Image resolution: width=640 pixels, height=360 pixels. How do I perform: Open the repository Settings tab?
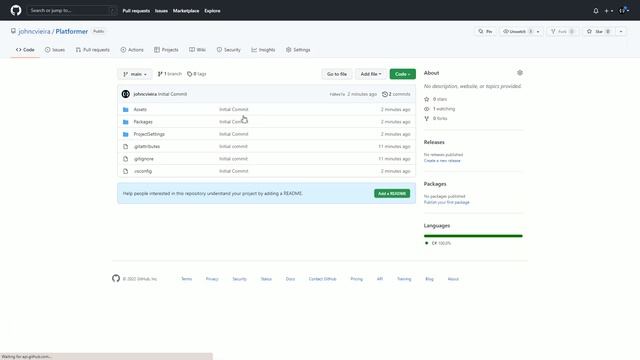[298, 50]
